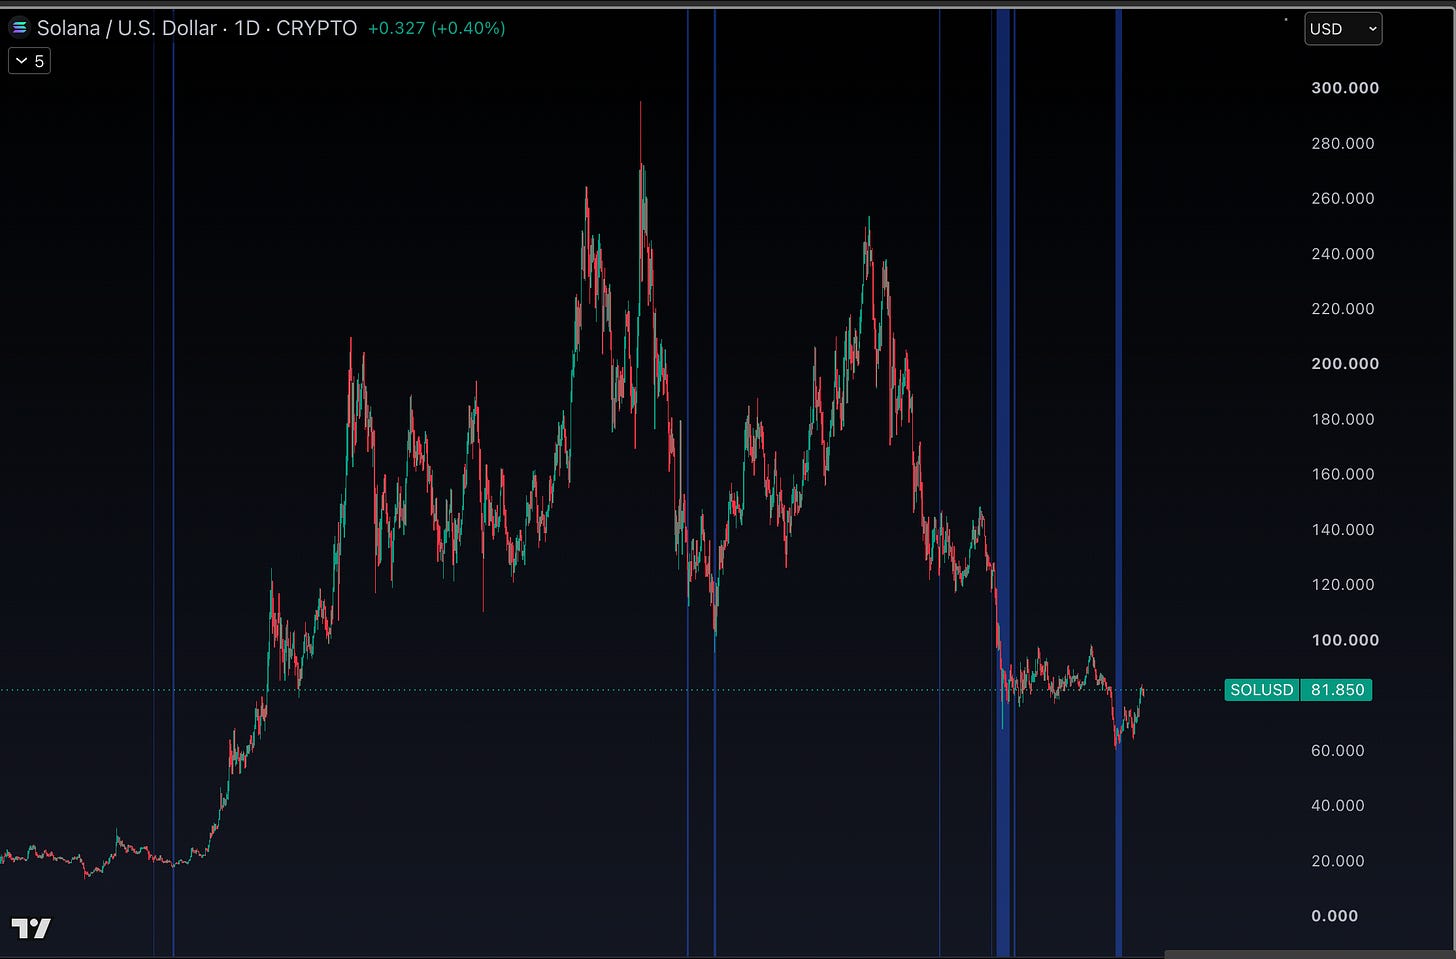Click the 140.000 price axis label

pyautogui.click(x=1343, y=530)
